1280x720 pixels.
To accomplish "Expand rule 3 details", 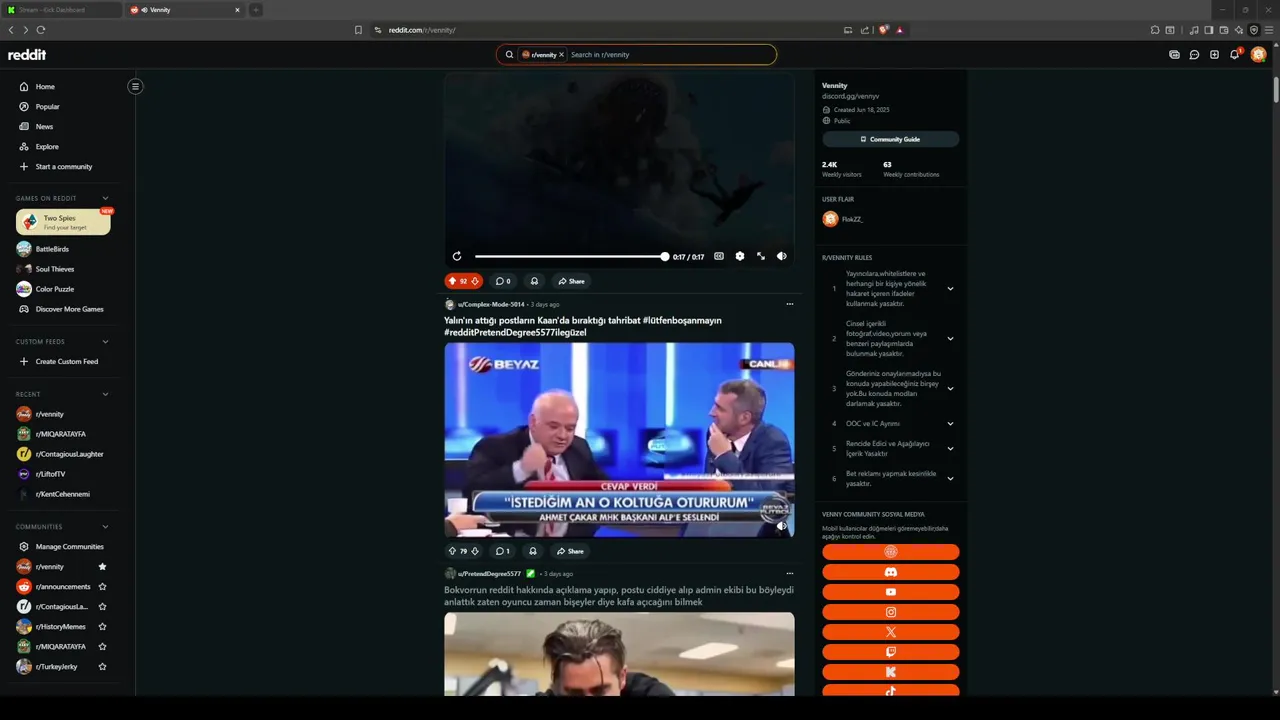I will 950,389.
